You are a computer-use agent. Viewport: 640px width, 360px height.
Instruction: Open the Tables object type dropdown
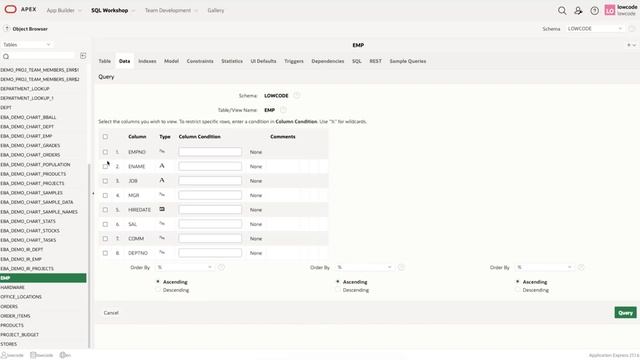pos(27,44)
